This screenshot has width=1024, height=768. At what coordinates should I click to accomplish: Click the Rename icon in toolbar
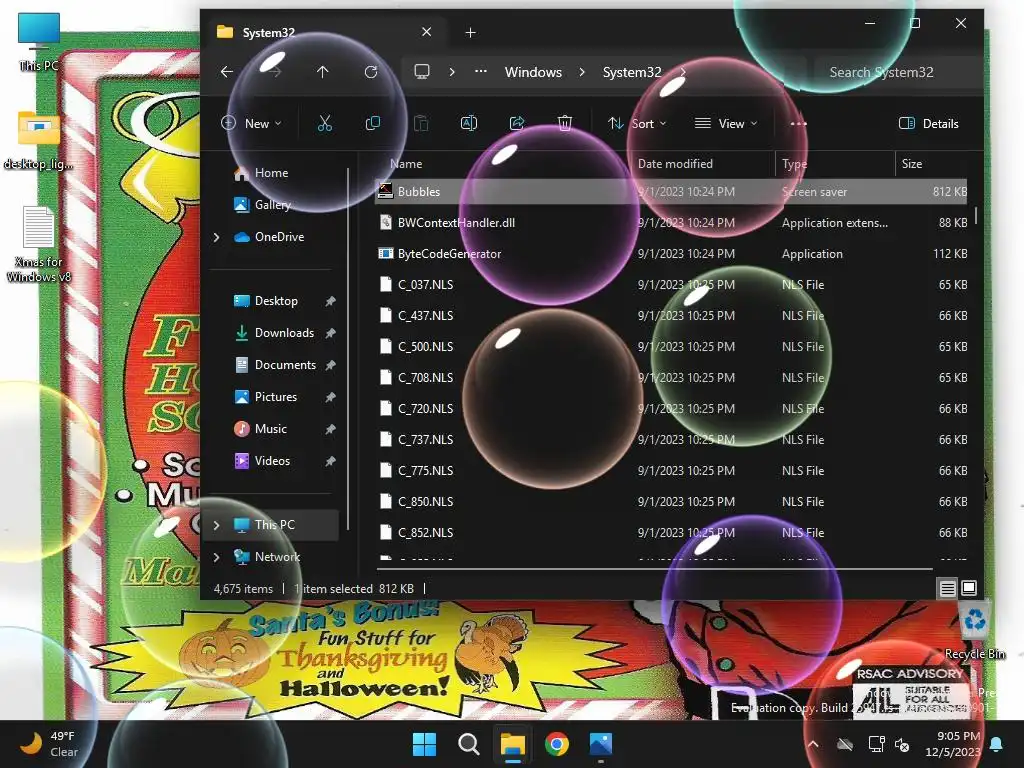click(469, 123)
